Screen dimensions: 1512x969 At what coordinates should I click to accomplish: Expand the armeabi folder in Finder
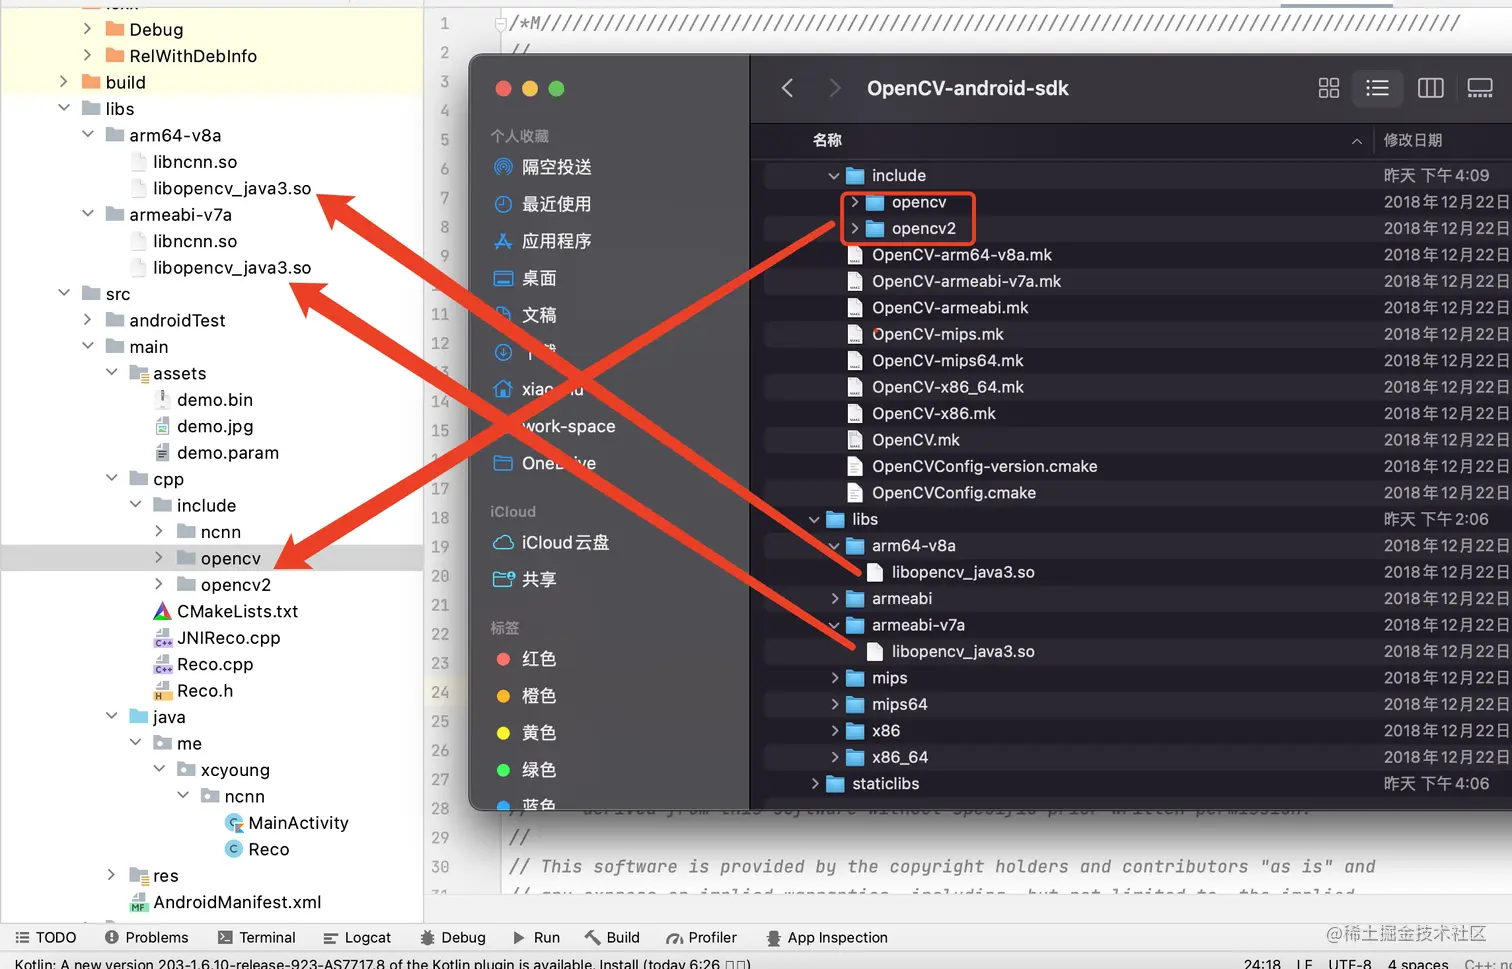834,598
